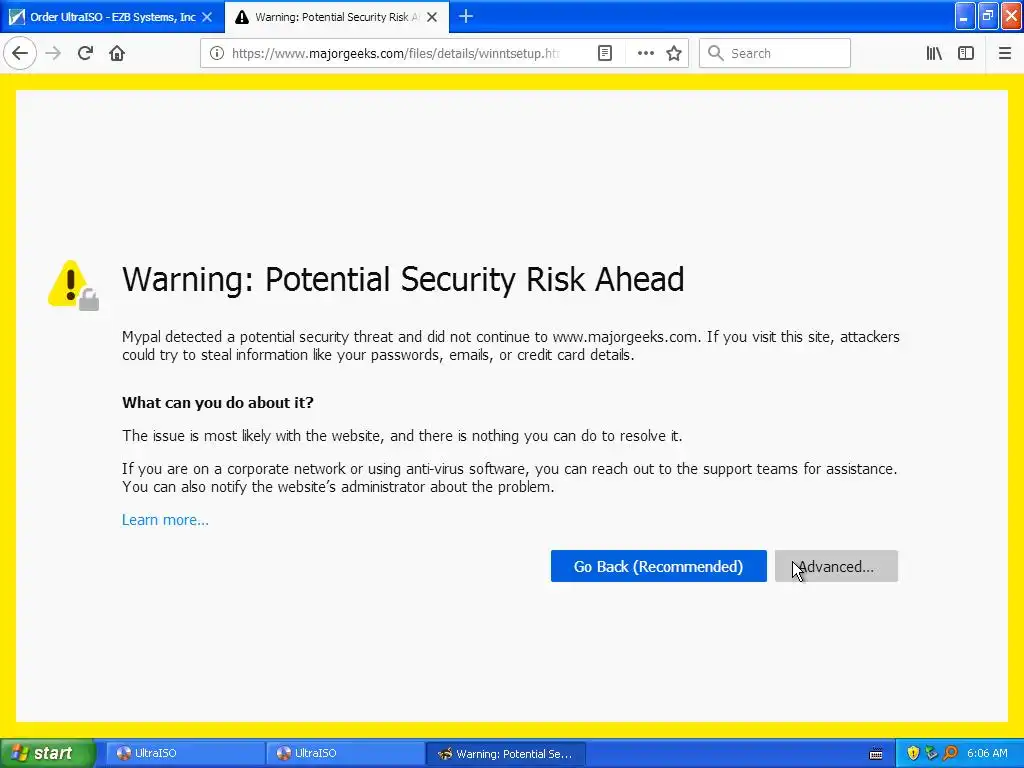Click the warning triangle lock icon
Image resolution: width=1024 pixels, height=768 pixels.
point(73,285)
